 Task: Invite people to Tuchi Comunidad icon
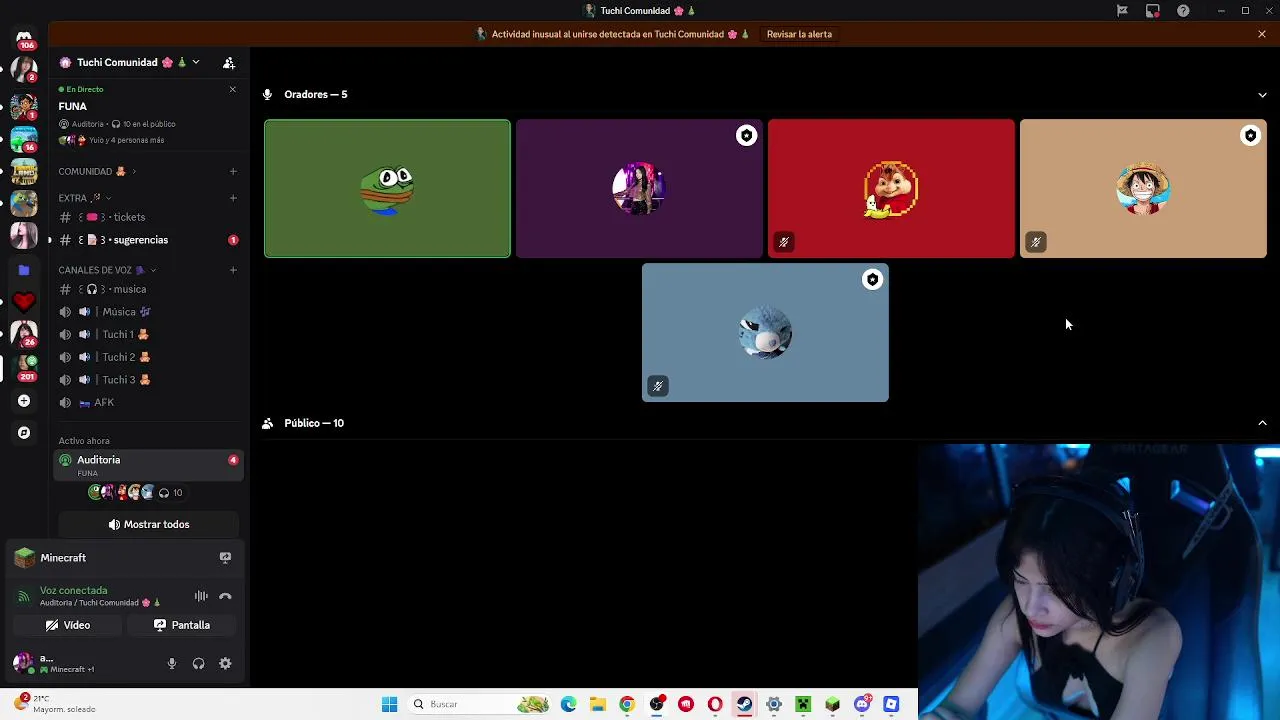pyautogui.click(x=229, y=62)
